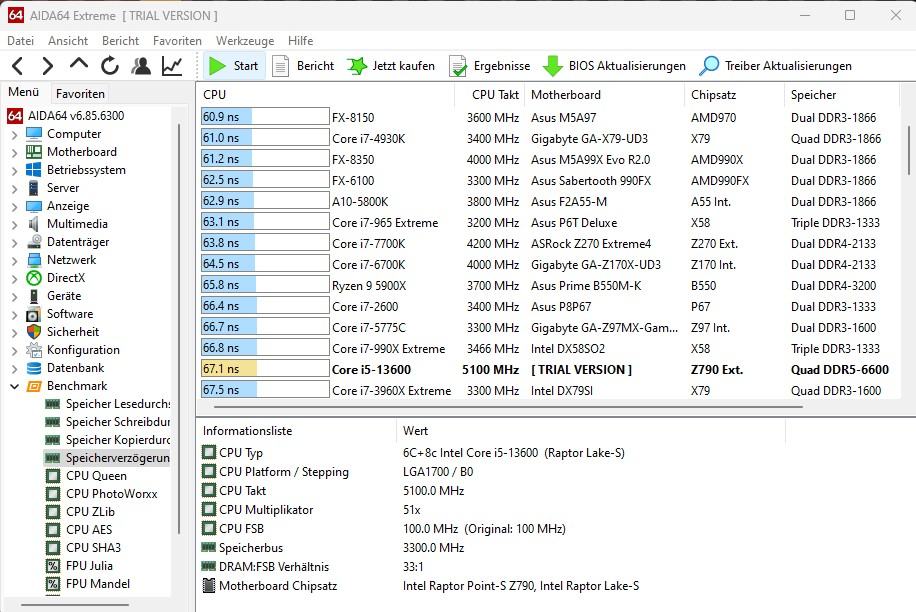916x612 pixels.
Task: Click the Konfiguration gear icon
Action: (x=34, y=350)
